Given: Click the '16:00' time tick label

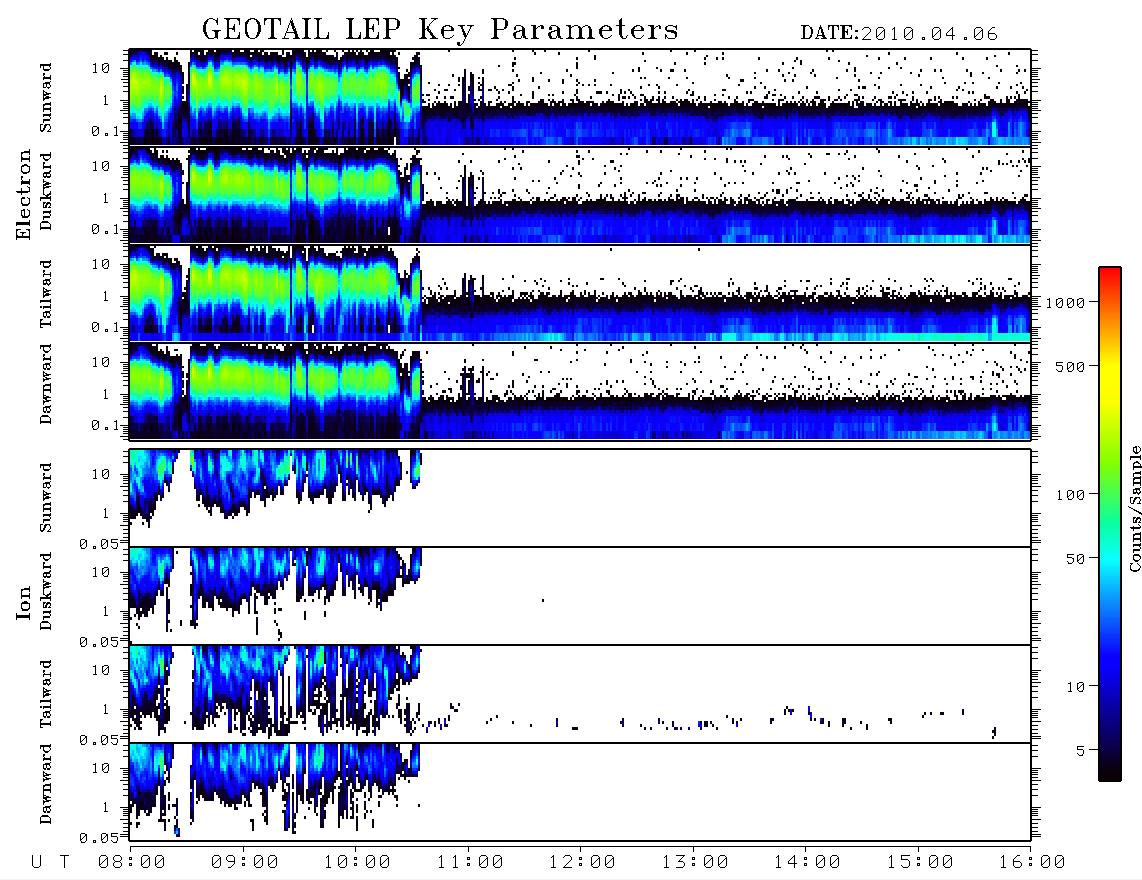Looking at the screenshot, I should (x=1031, y=863).
